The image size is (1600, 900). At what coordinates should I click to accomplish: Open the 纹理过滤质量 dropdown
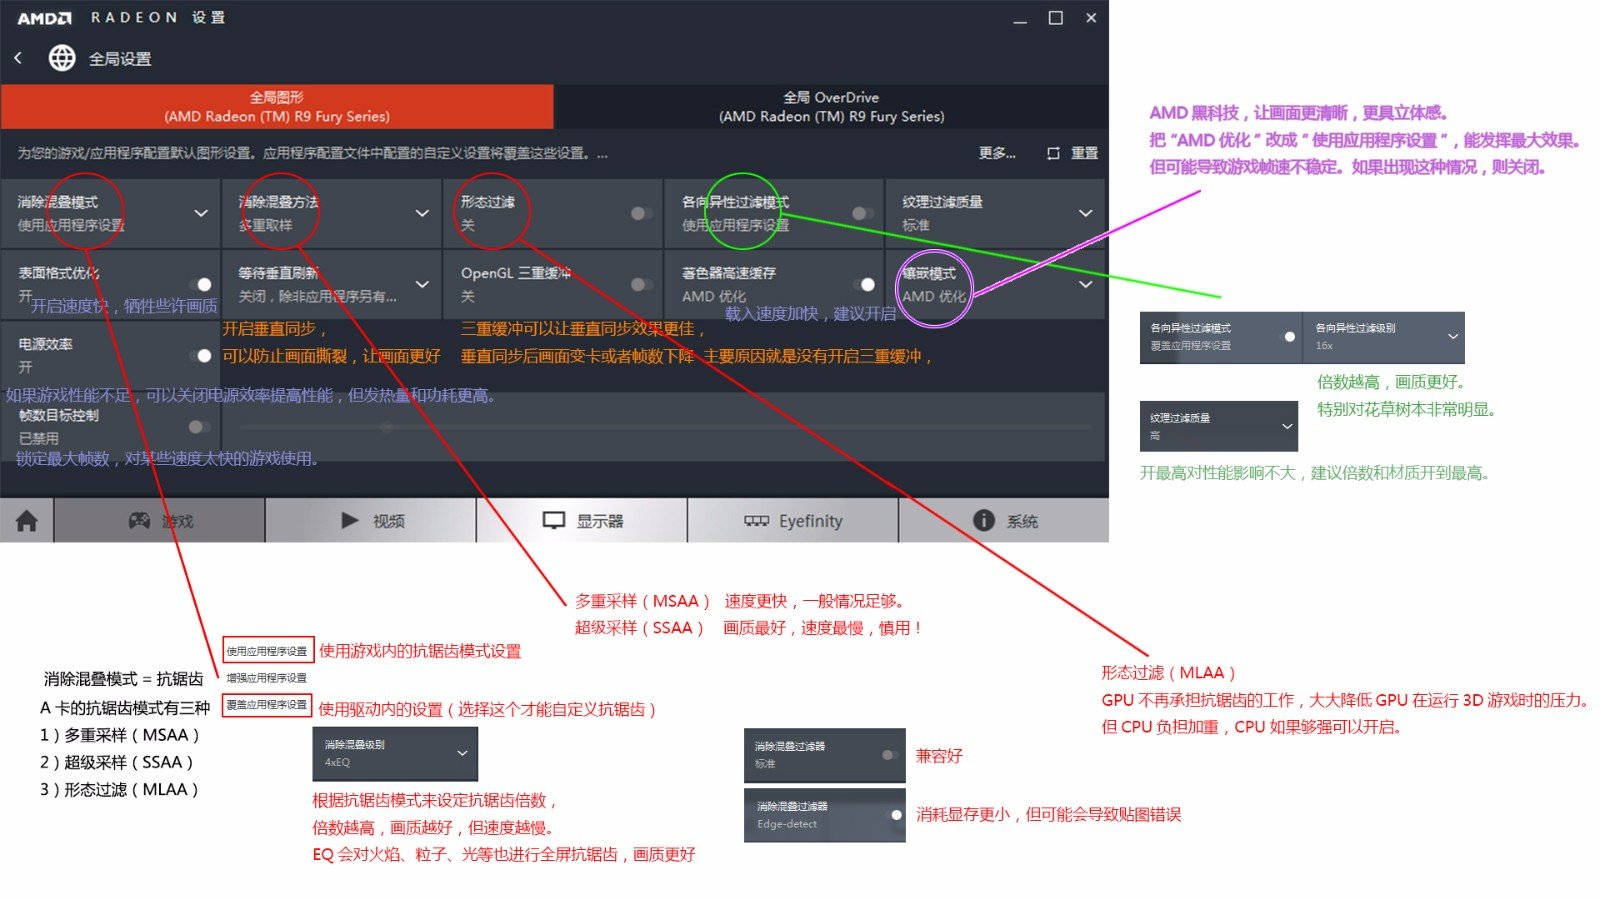1085,213
